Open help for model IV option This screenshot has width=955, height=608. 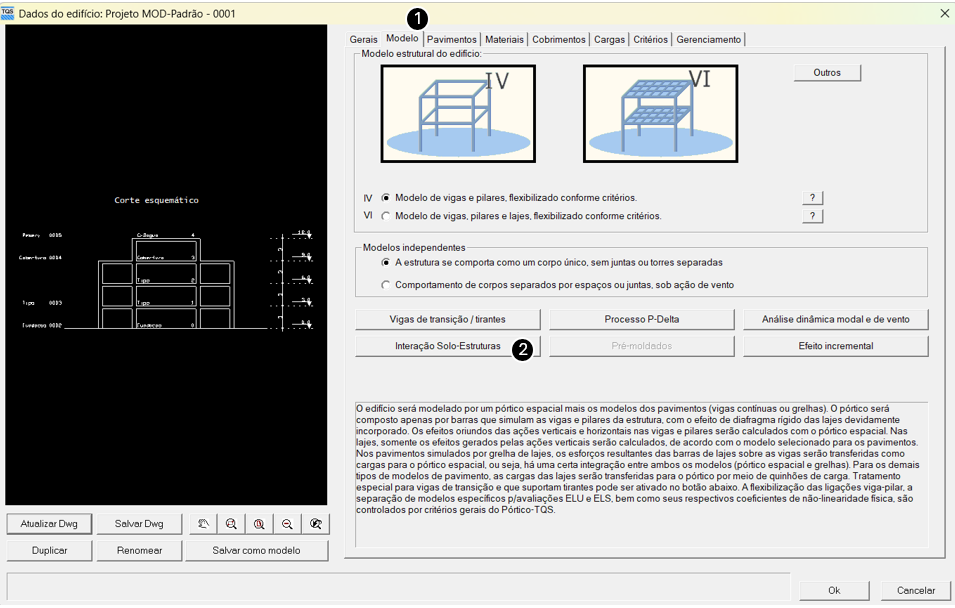click(812, 198)
